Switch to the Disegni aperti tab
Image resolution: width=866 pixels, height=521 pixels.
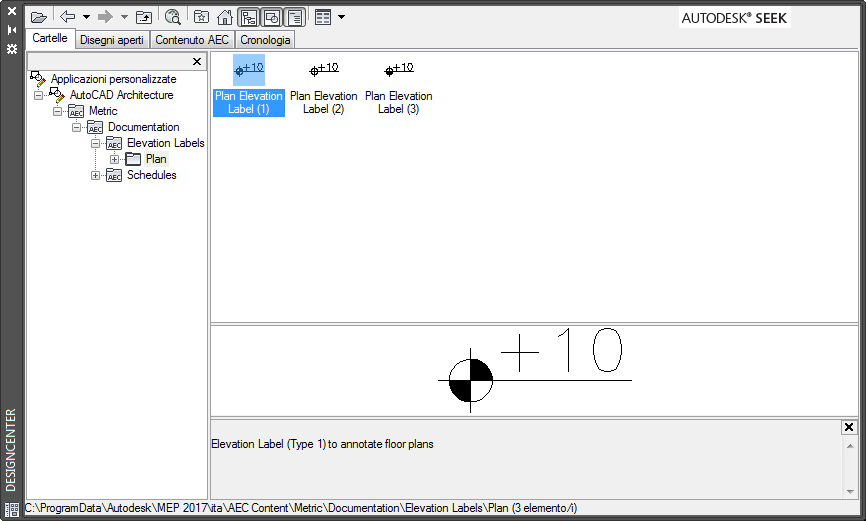pyautogui.click(x=112, y=40)
